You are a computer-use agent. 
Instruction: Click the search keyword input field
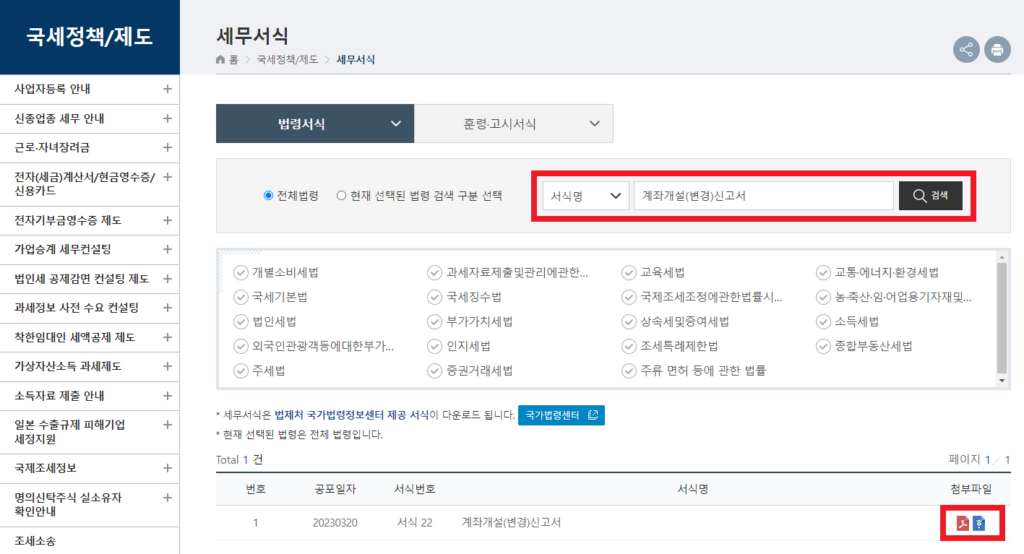coord(763,196)
